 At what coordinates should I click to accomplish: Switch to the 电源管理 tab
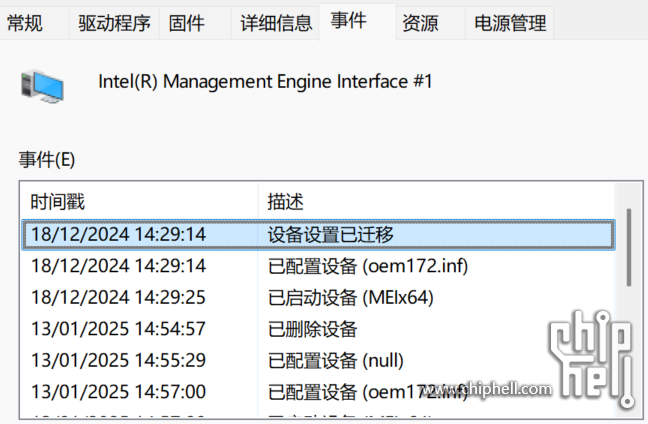click(x=510, y=23)
